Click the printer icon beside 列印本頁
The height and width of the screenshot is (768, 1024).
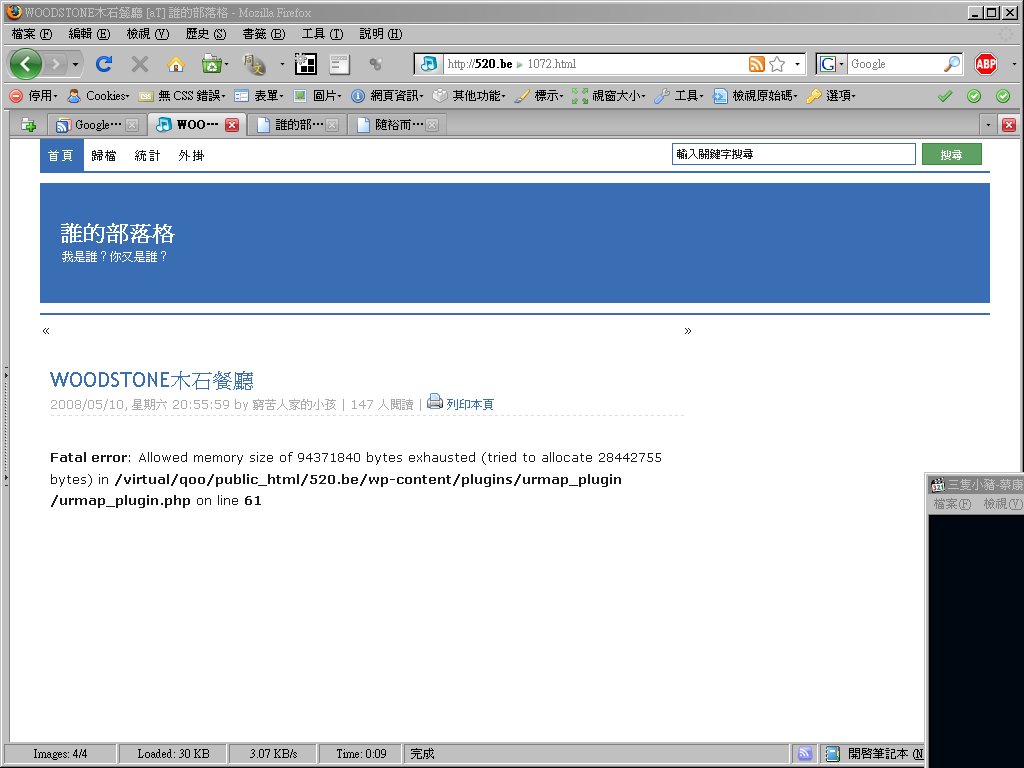(x=435, y=402)
